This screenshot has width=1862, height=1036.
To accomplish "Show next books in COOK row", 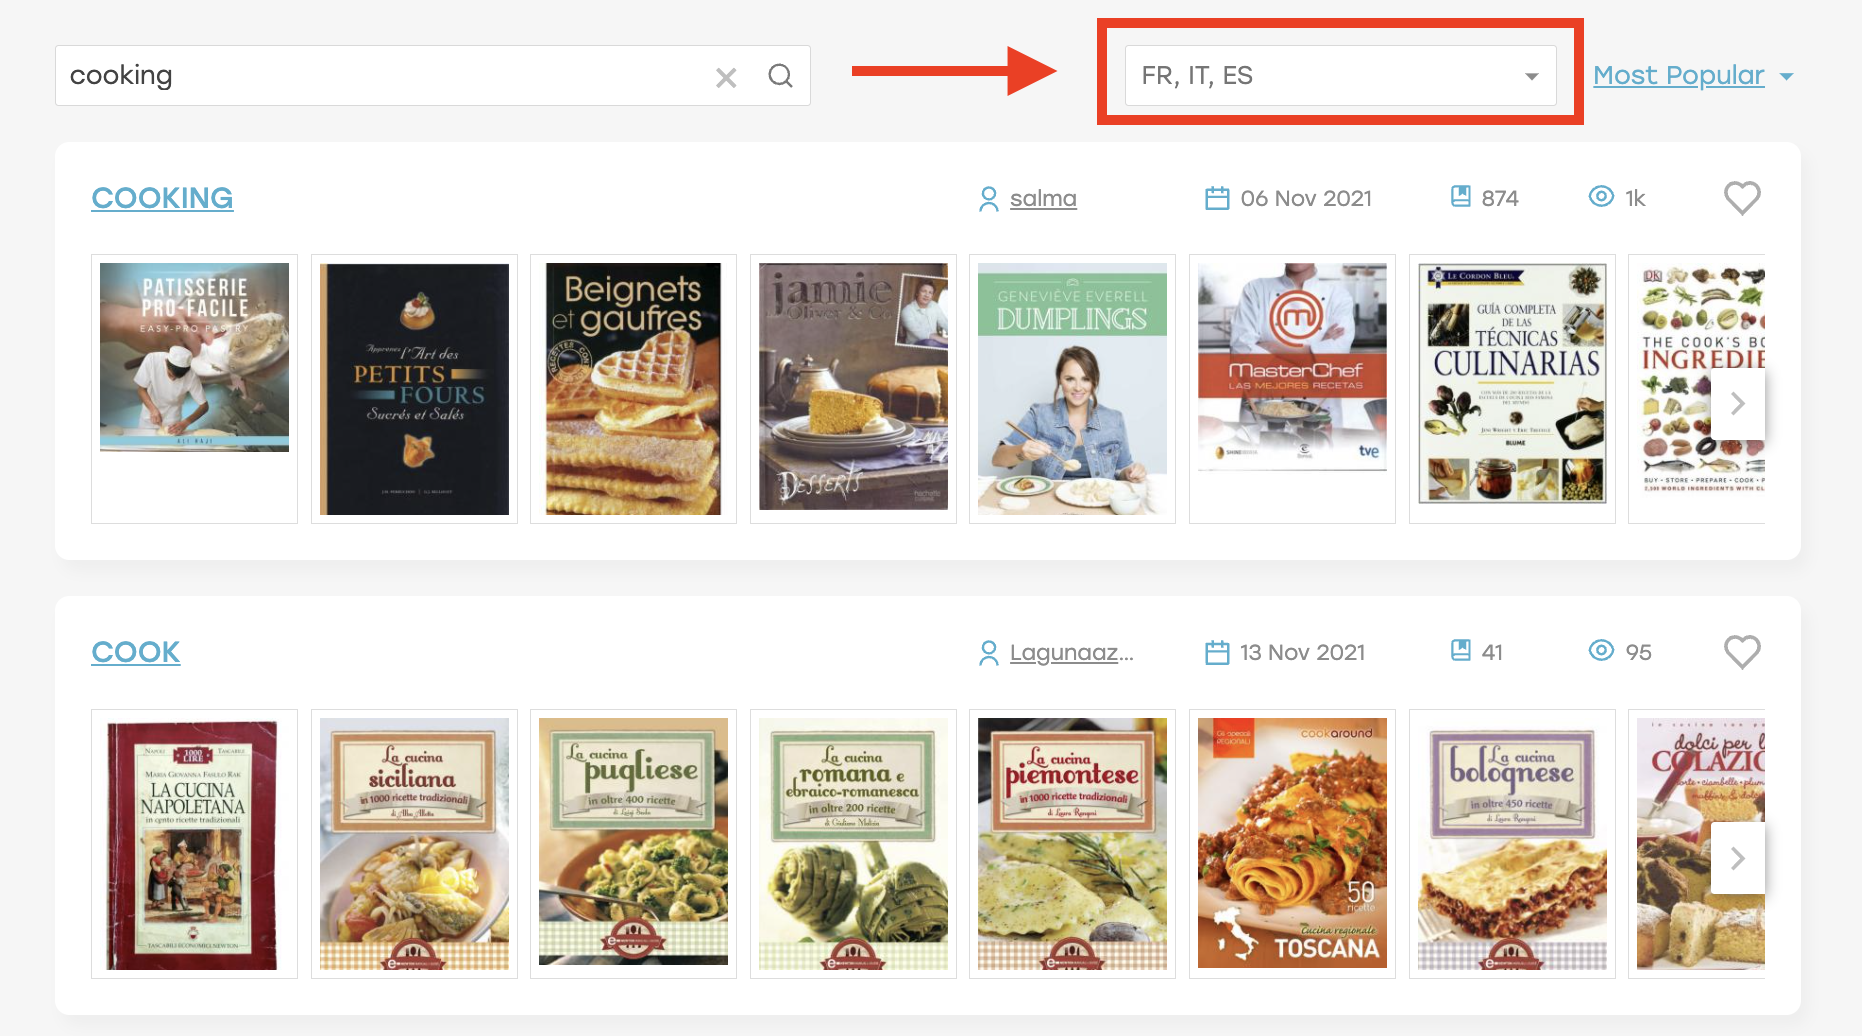I will [1738, 857].
